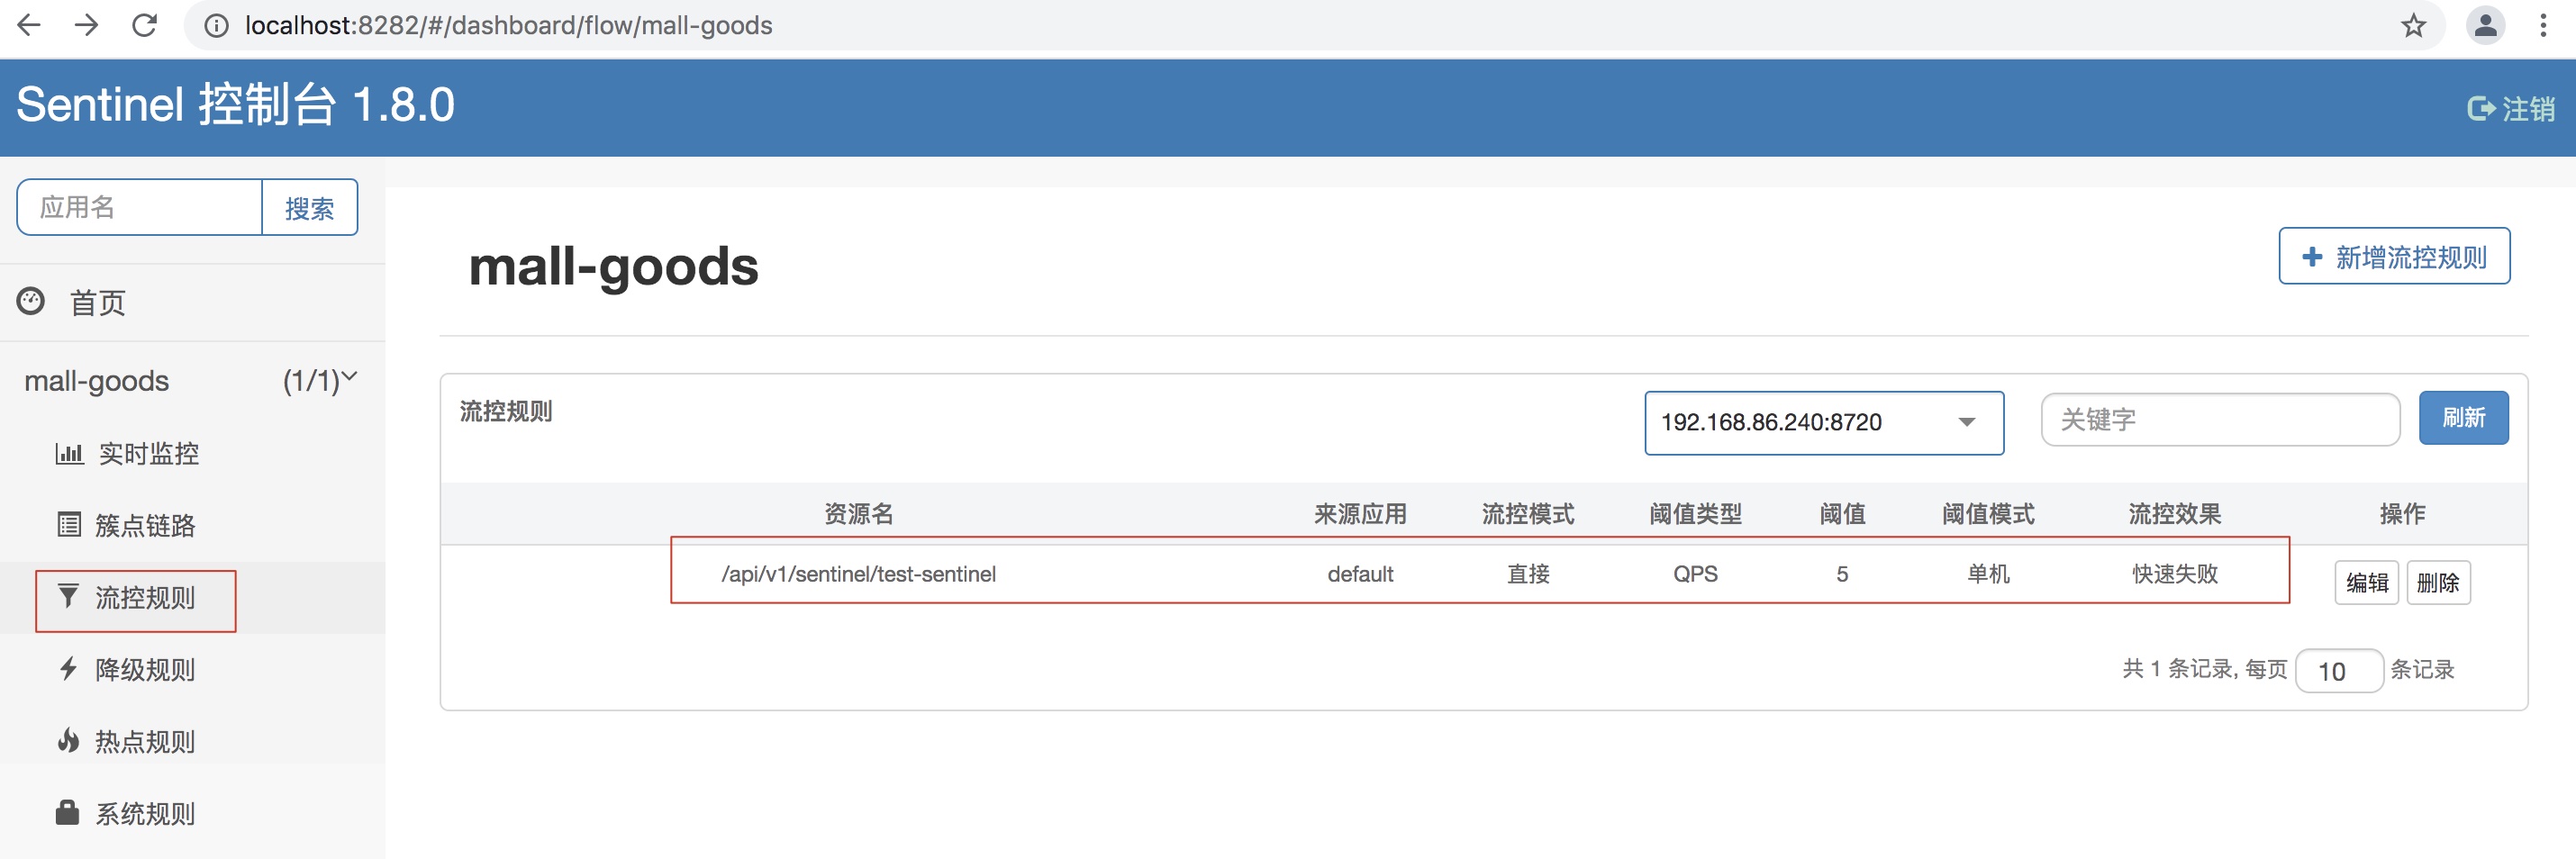Click 删除 for the test-sentinel rule

point(2437,583)
